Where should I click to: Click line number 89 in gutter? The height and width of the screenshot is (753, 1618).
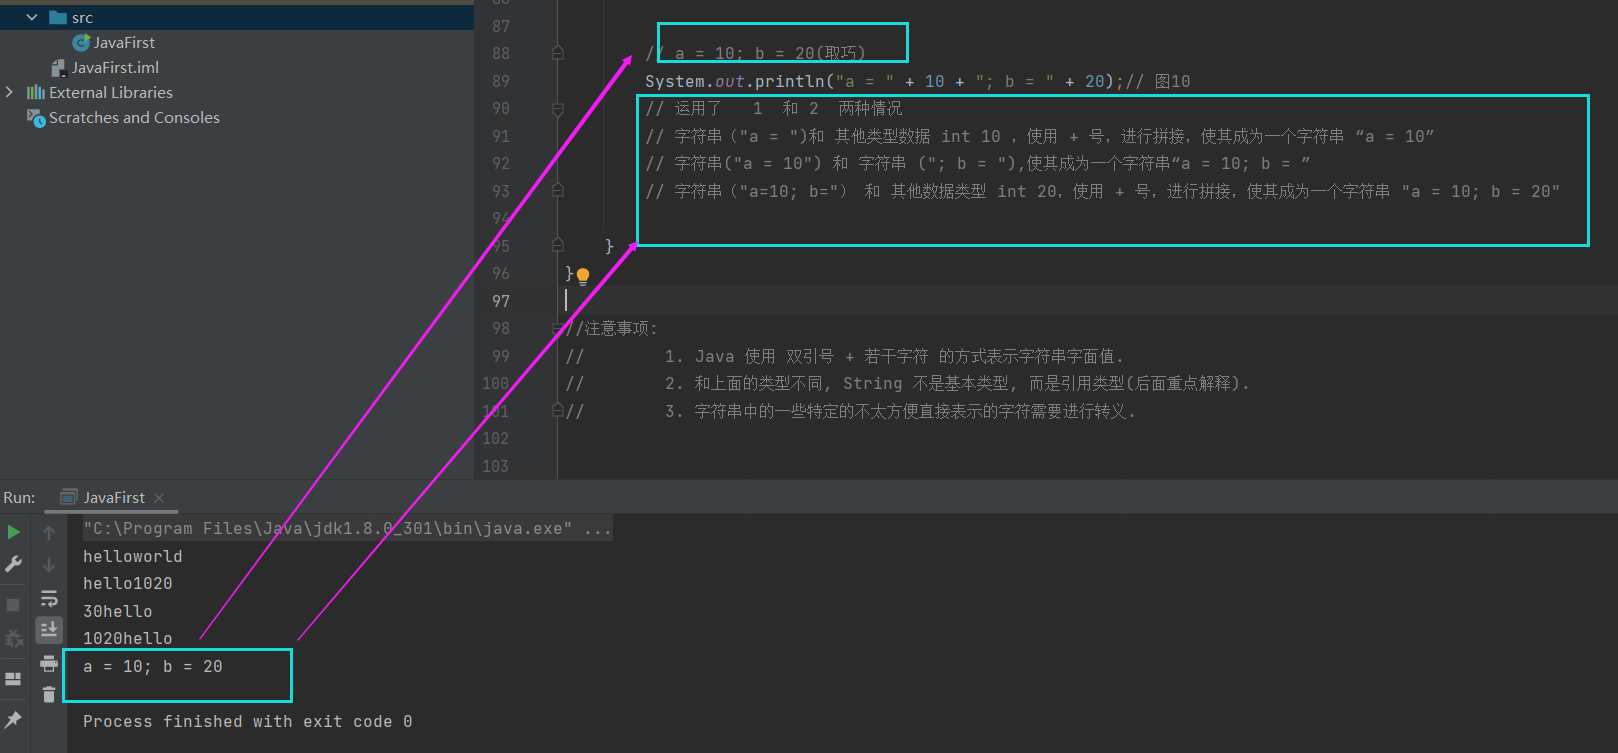[501, 81]
